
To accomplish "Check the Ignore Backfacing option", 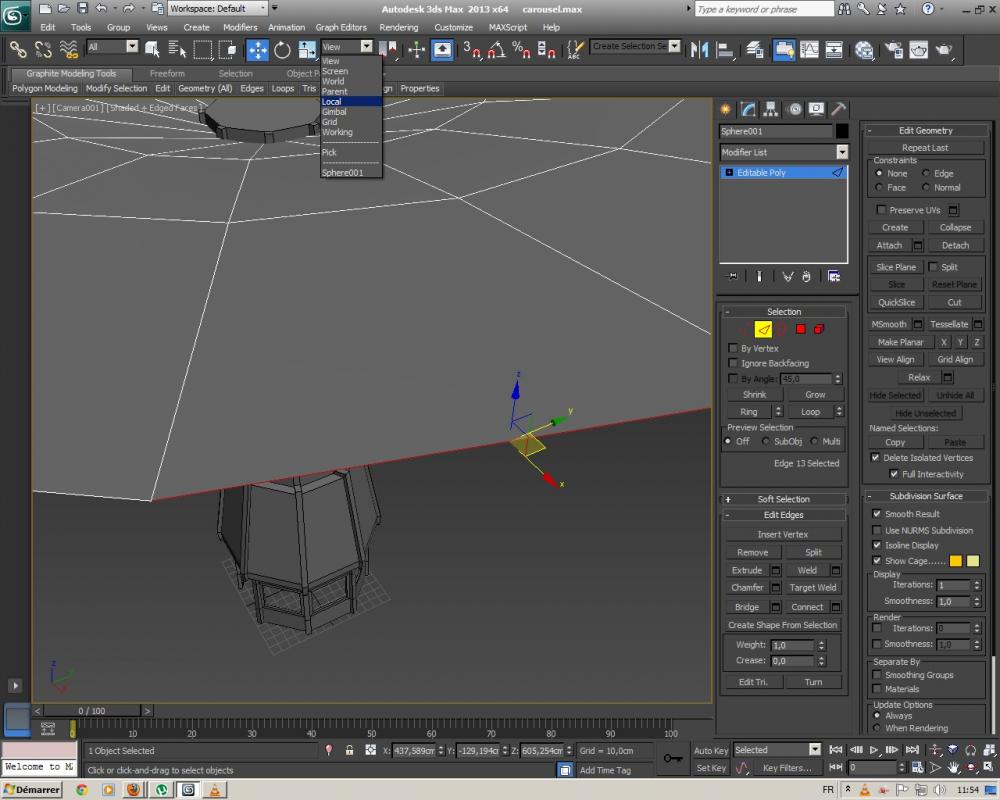I will click(733, 363).
